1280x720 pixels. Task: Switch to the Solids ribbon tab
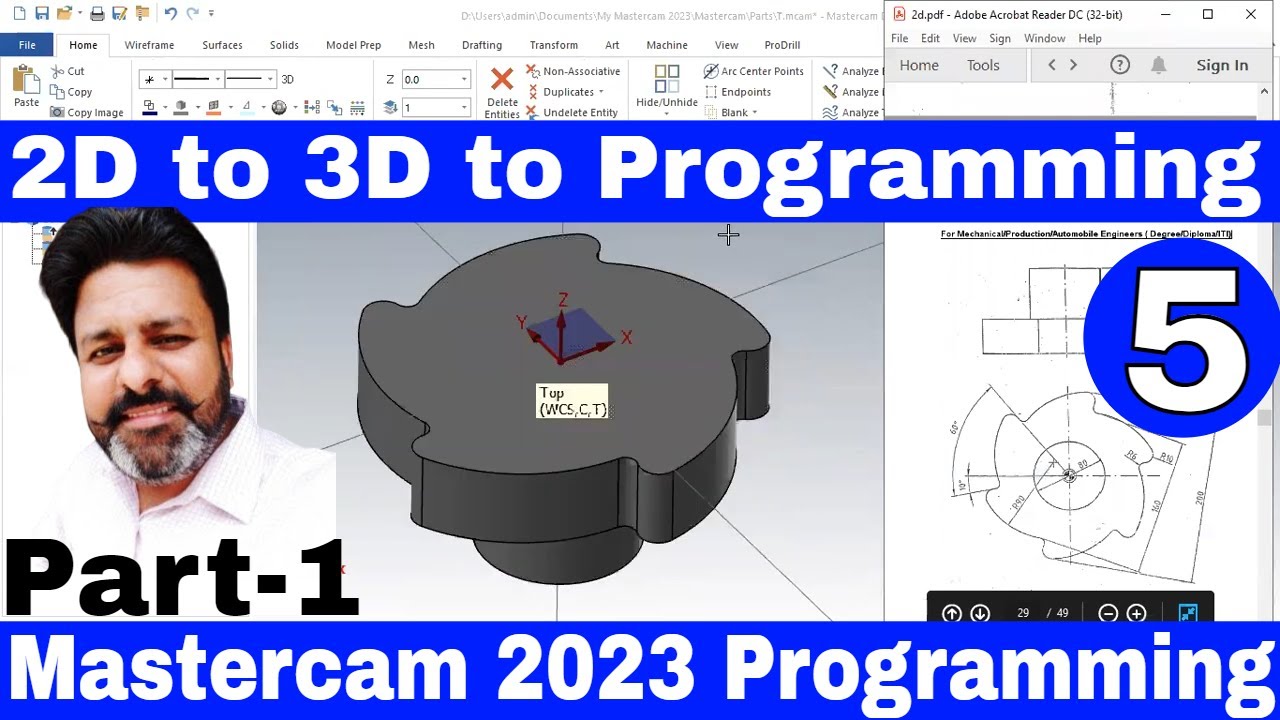coord(284,45)
